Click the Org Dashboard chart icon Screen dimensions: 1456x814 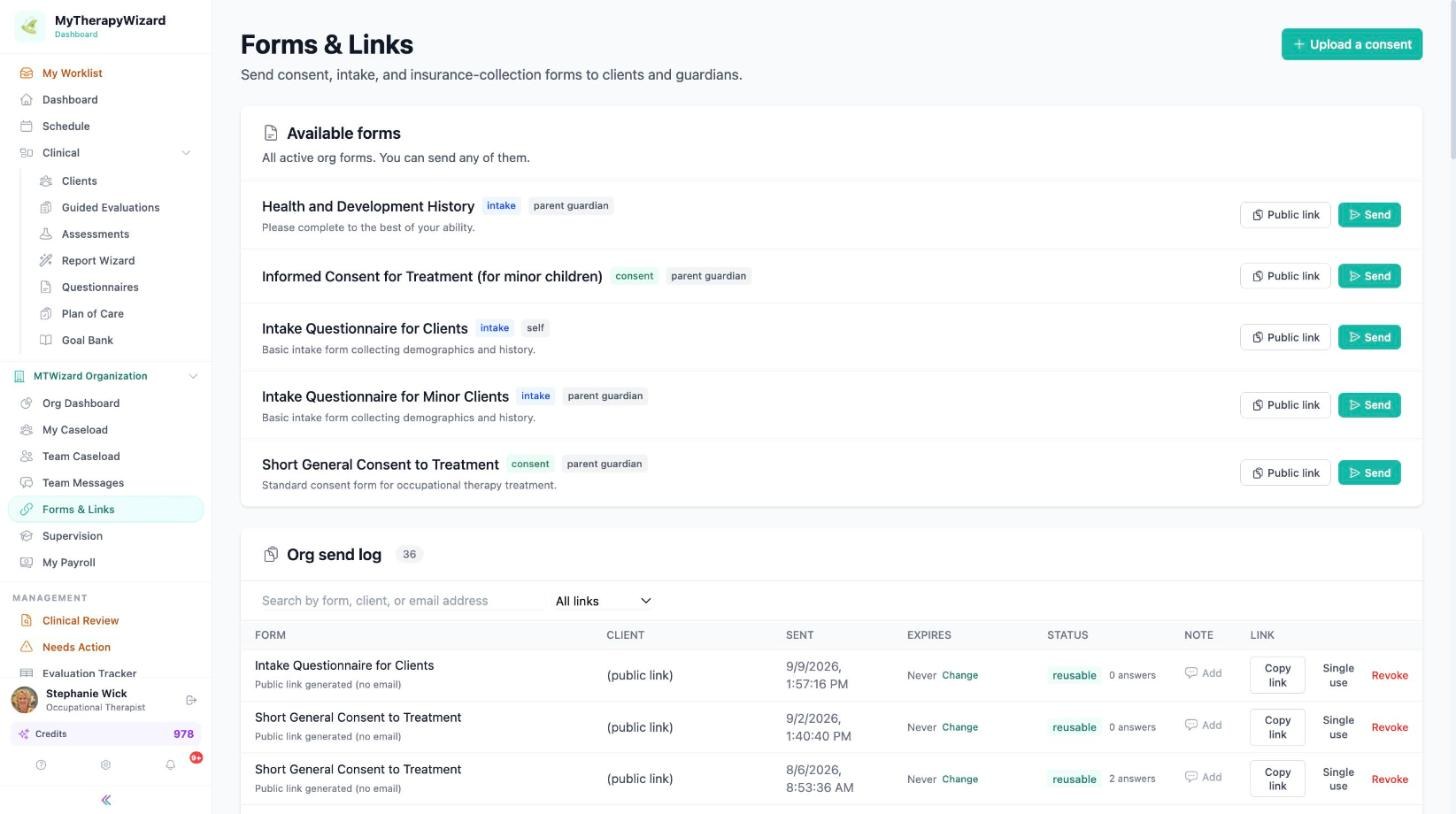[27, 403]
